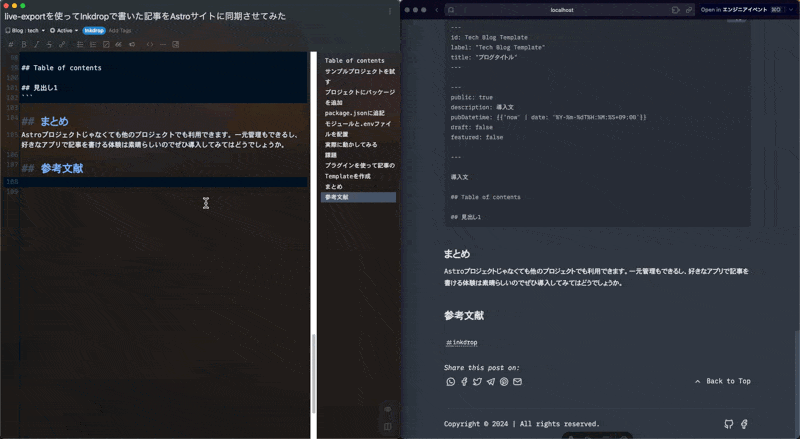
Task: Click the note title text in Inkdrop
Action: 145,16
